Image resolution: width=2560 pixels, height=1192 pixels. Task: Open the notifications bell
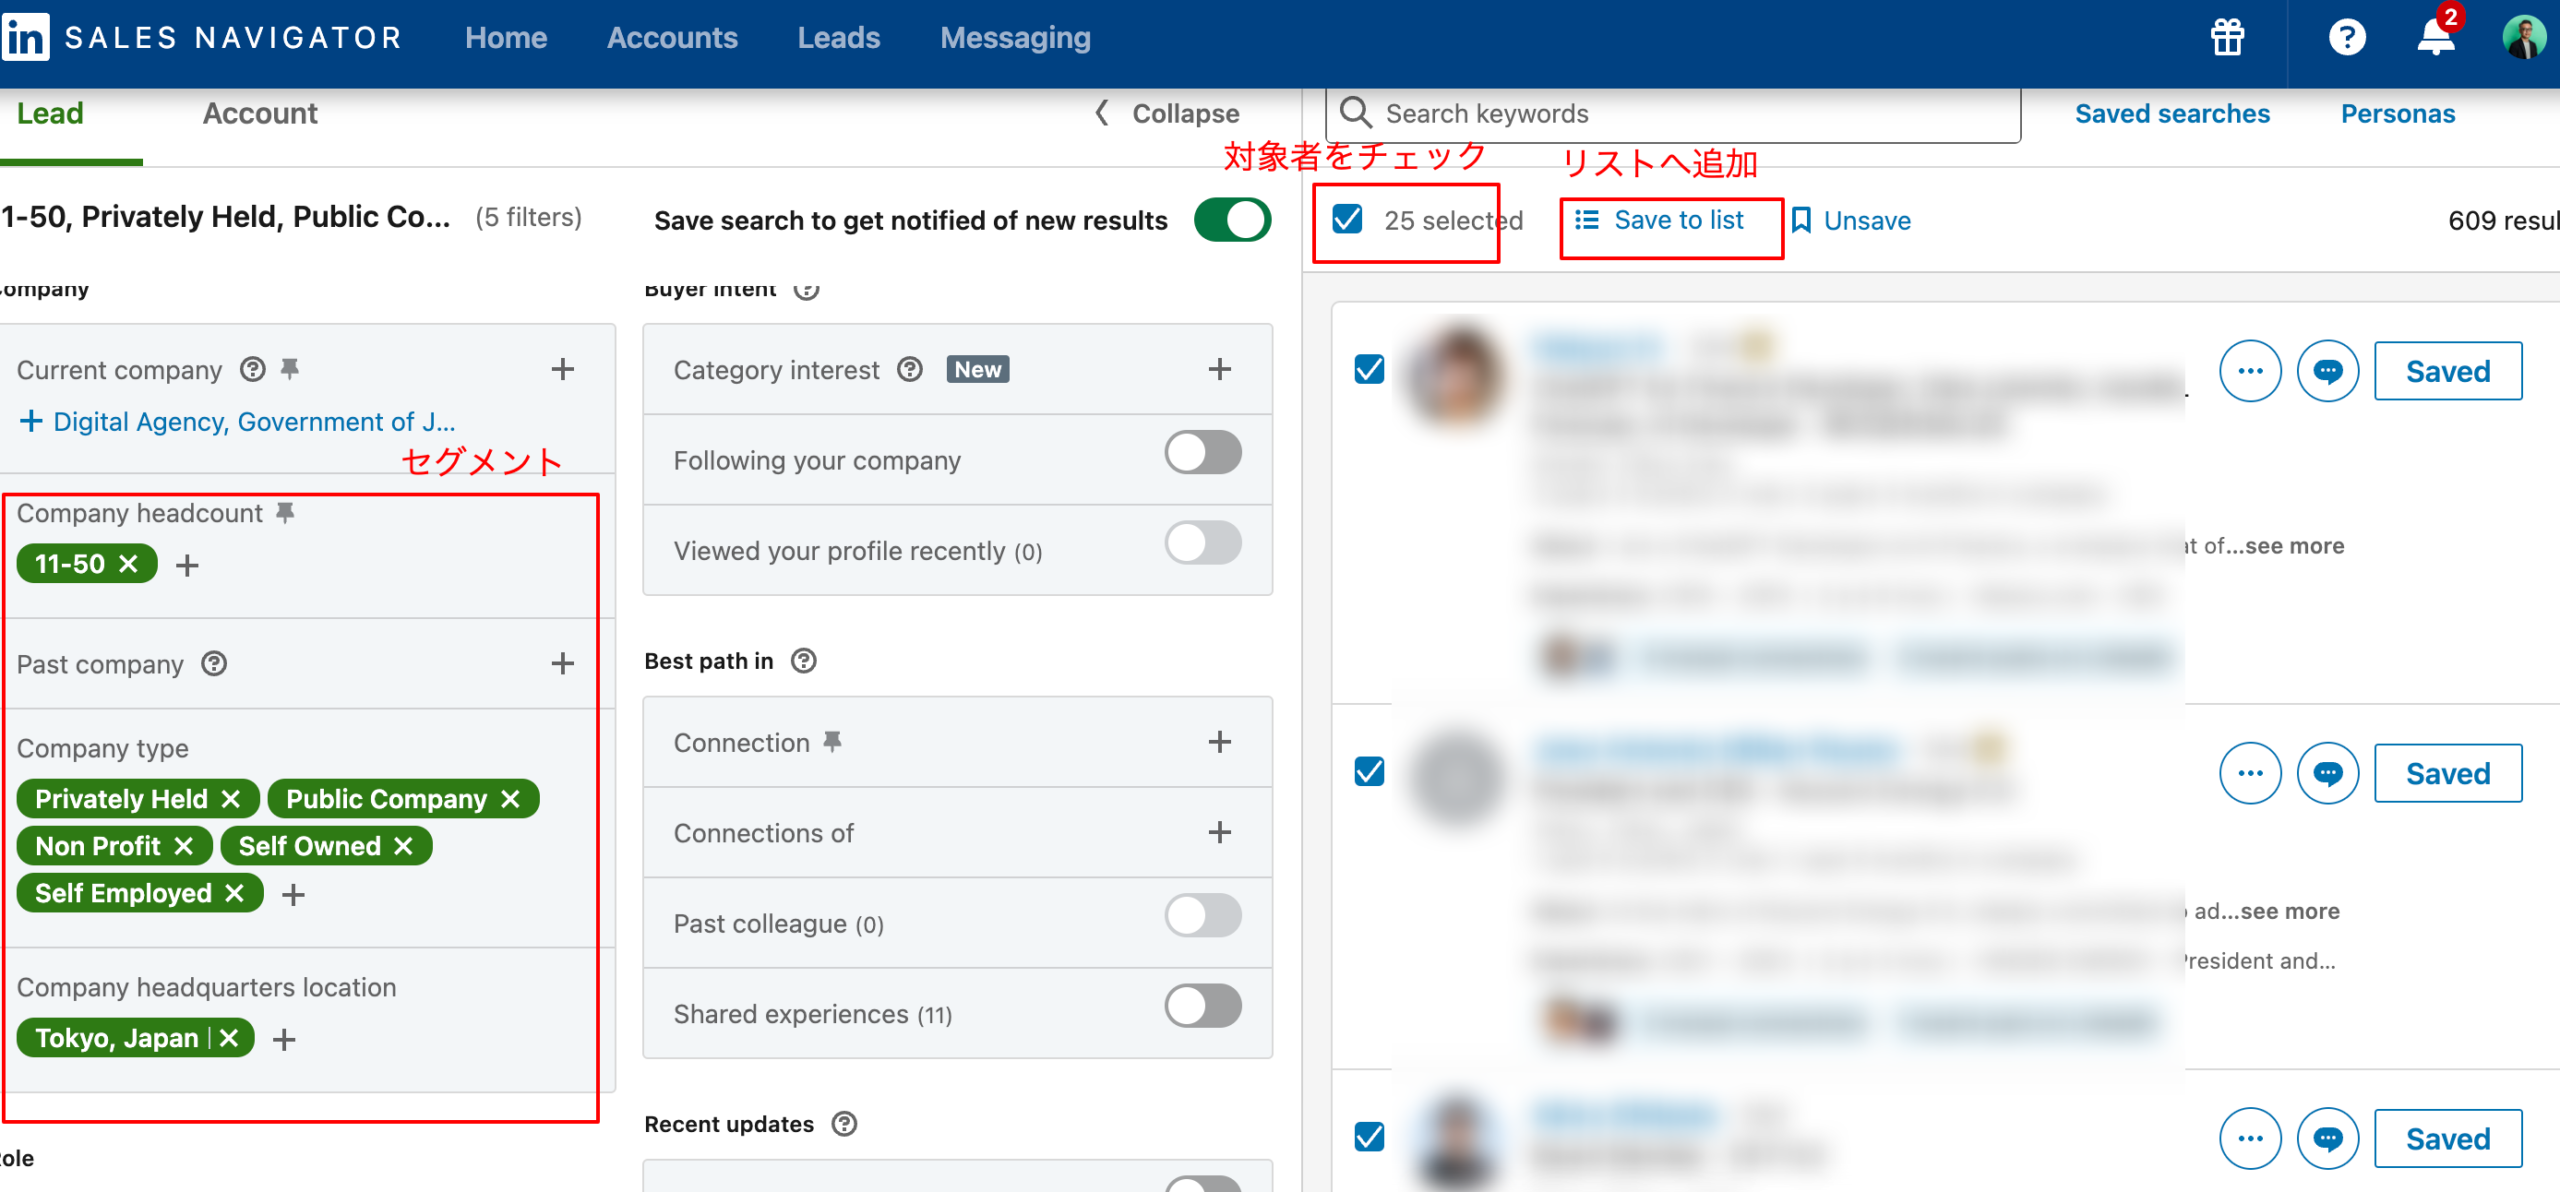click(x=2436, y=37)
